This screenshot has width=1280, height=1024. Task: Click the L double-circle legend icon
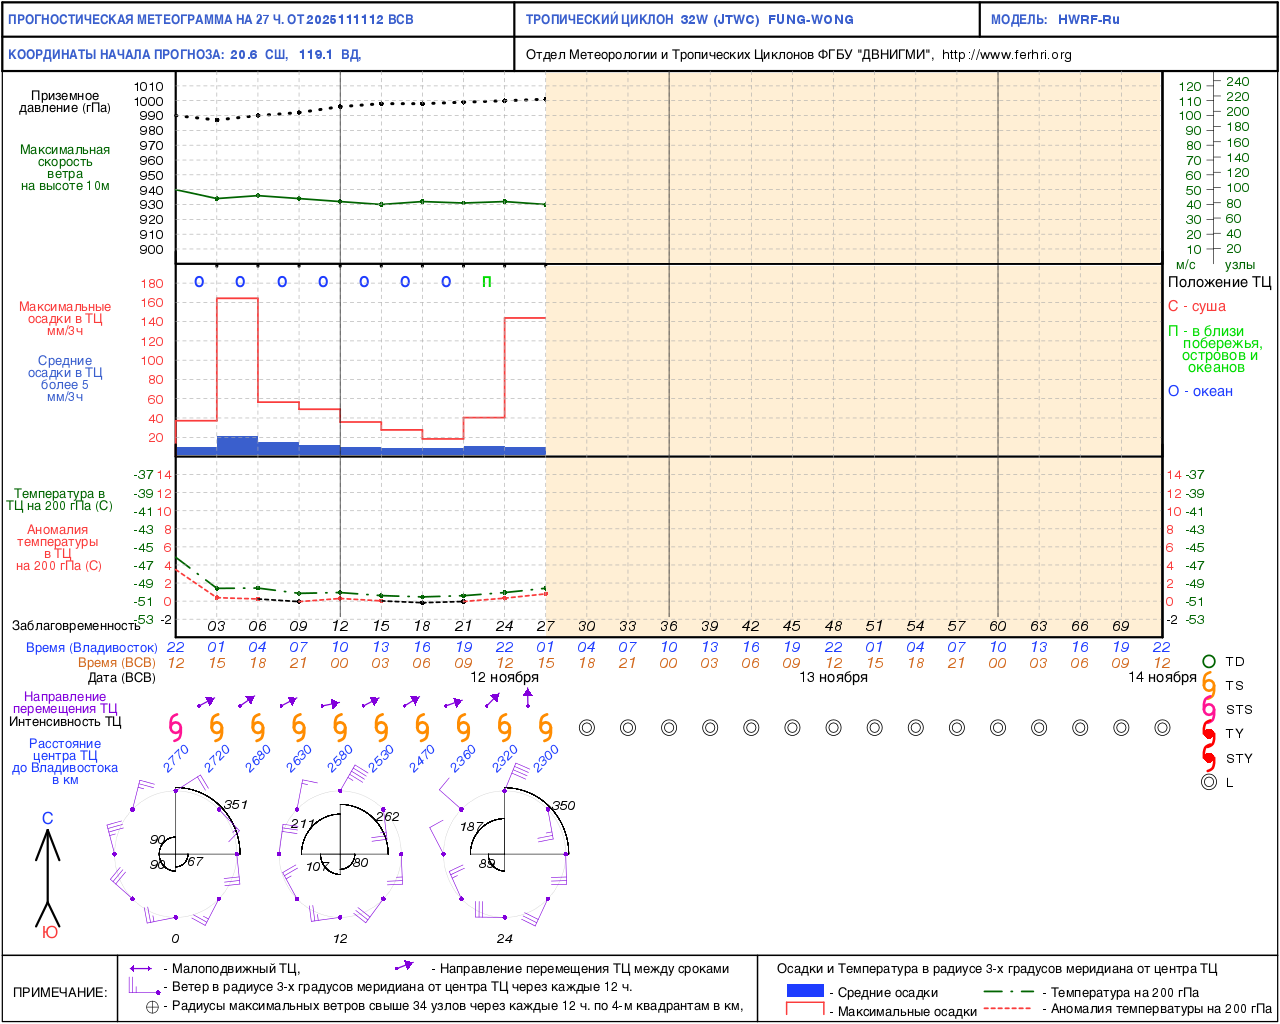(x=1208, y=783)
